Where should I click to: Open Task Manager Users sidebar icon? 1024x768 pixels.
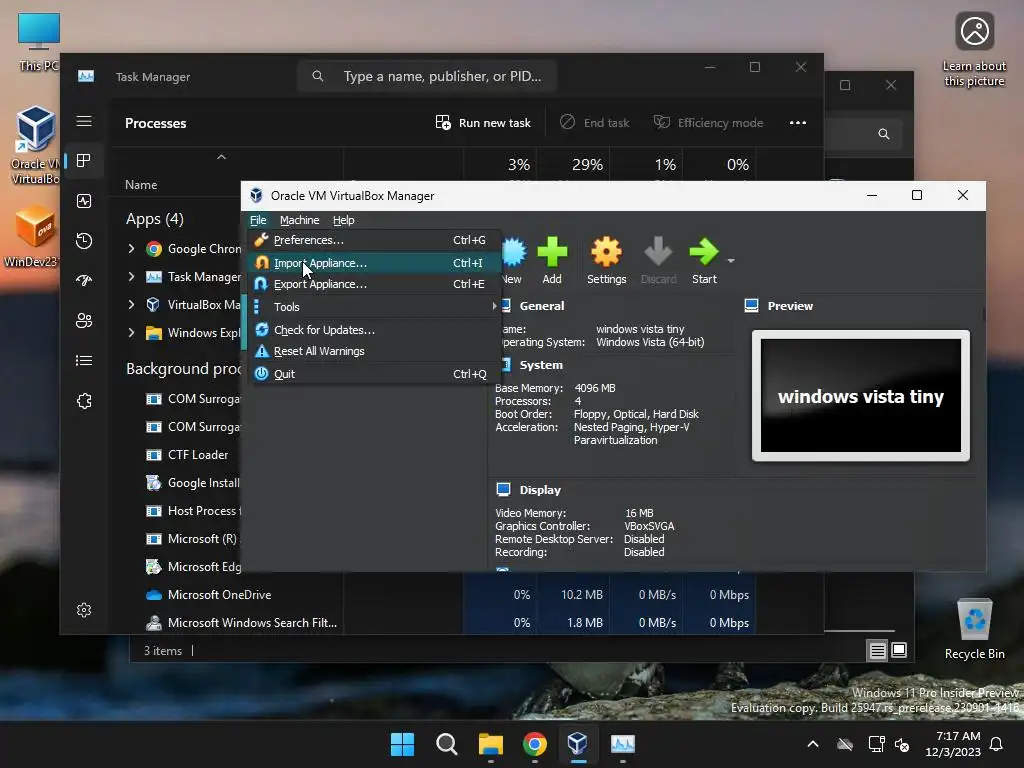point(84,321)
